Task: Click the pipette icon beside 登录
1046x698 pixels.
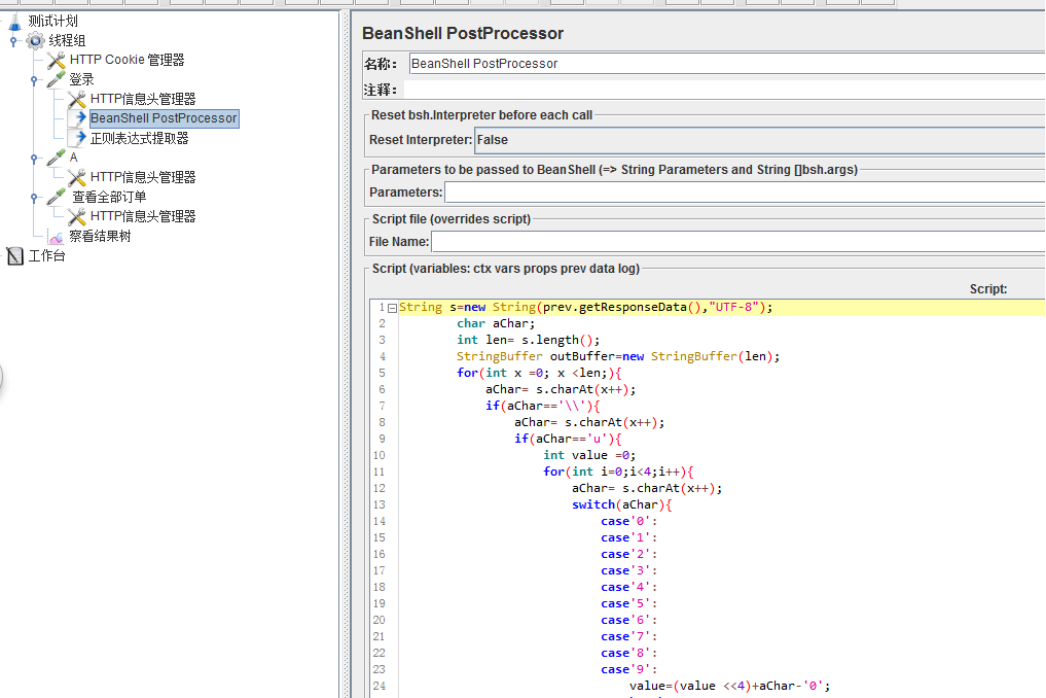Action: (56, 80)
